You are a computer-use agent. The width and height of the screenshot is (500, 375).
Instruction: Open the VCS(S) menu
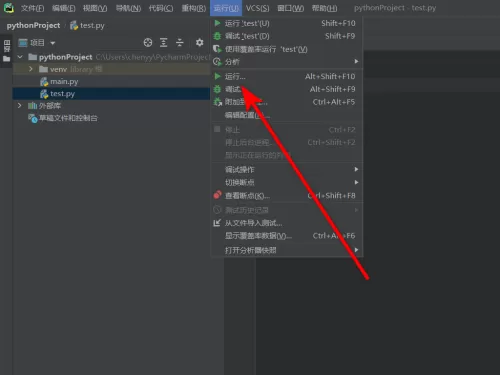tap(257, 8)
